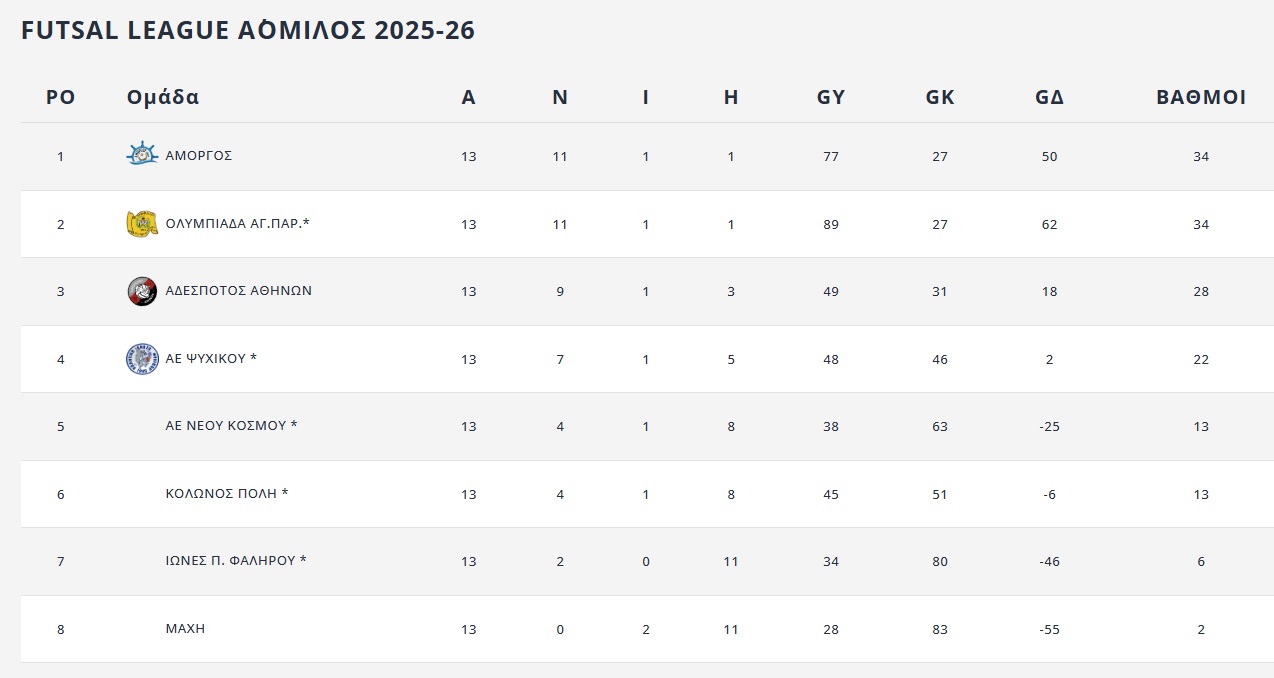Click the Ομάδα column header
This screenshot has width=1274, height=678.
click(163, 97)
